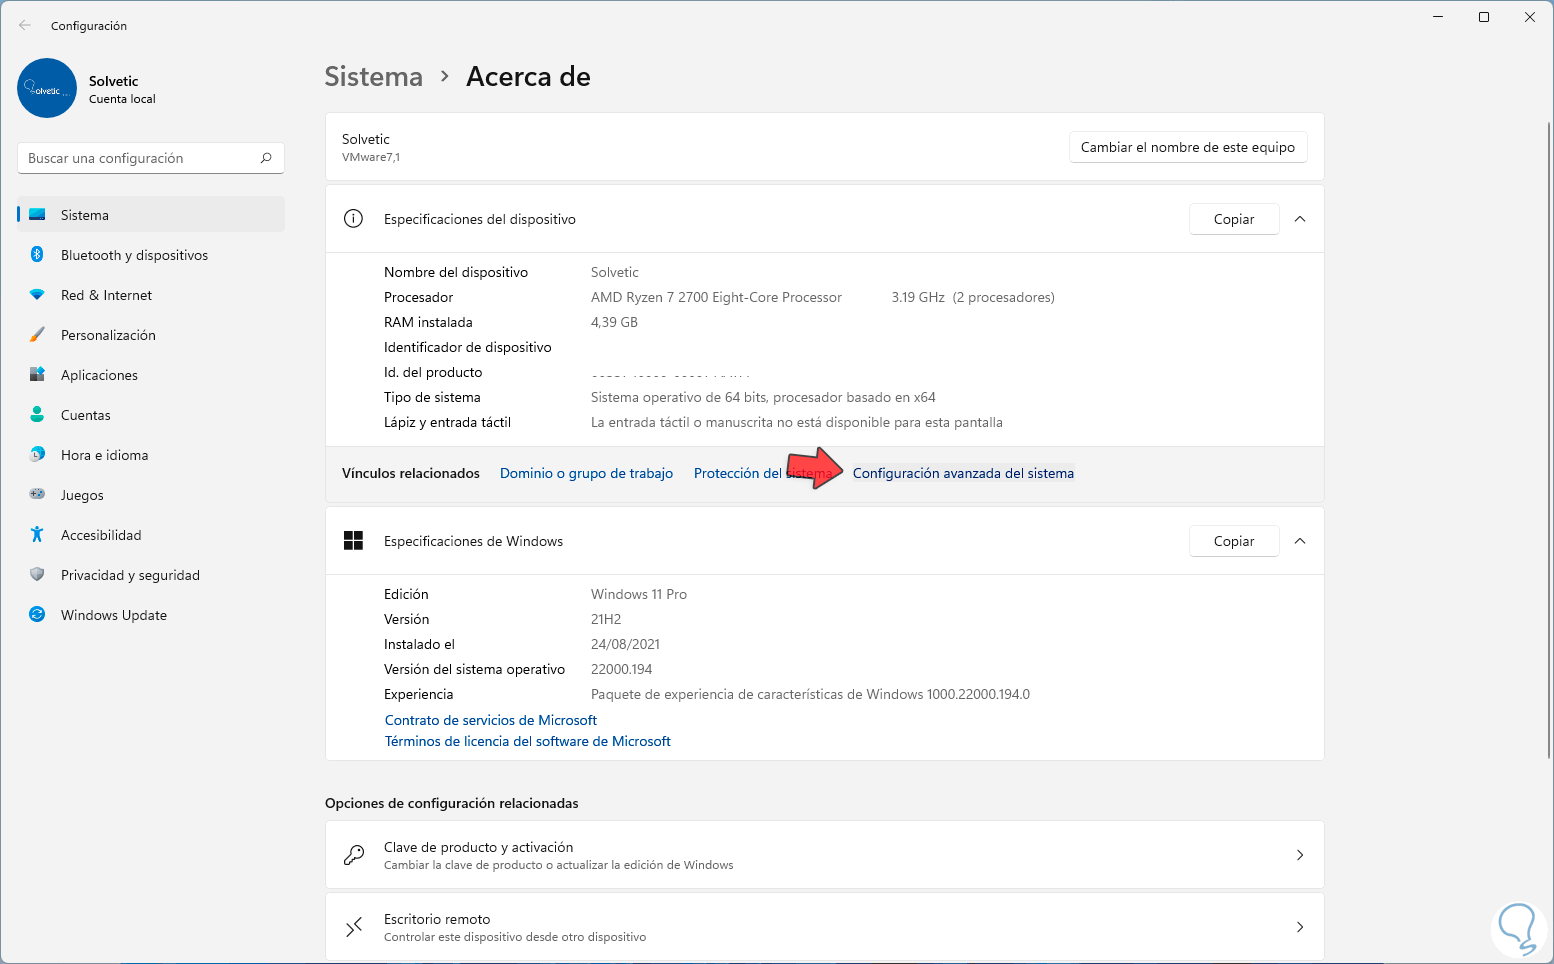Open Dominio o grupo de trabajo link
1554x964 pixels.
(x=586, y=473)
